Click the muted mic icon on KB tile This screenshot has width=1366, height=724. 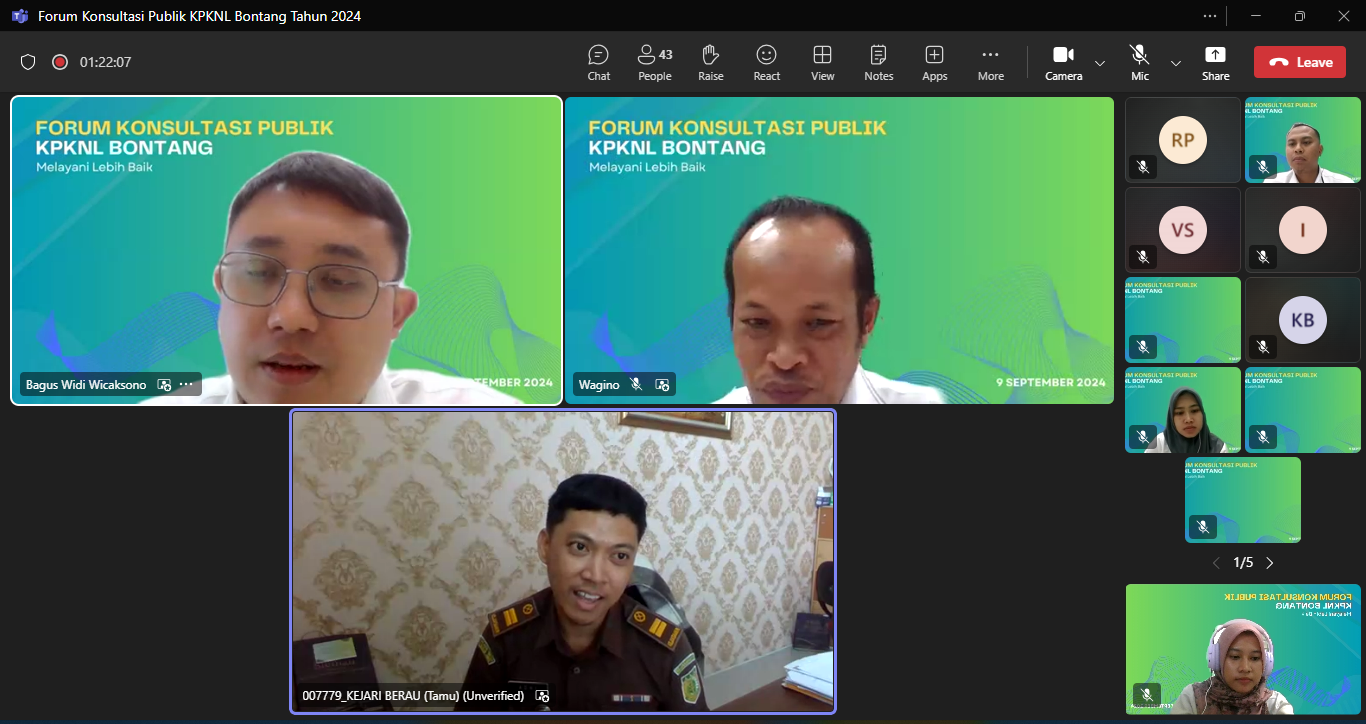(1263, 347)
